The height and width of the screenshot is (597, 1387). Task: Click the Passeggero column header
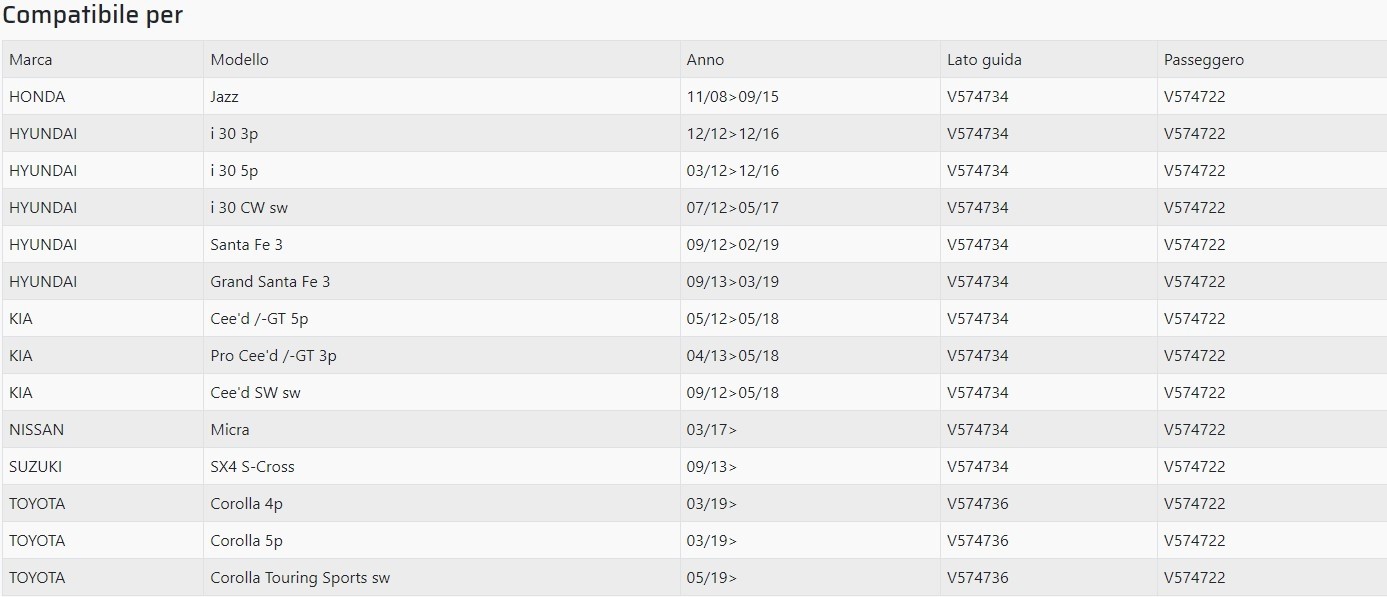[x=1203, y=60]
